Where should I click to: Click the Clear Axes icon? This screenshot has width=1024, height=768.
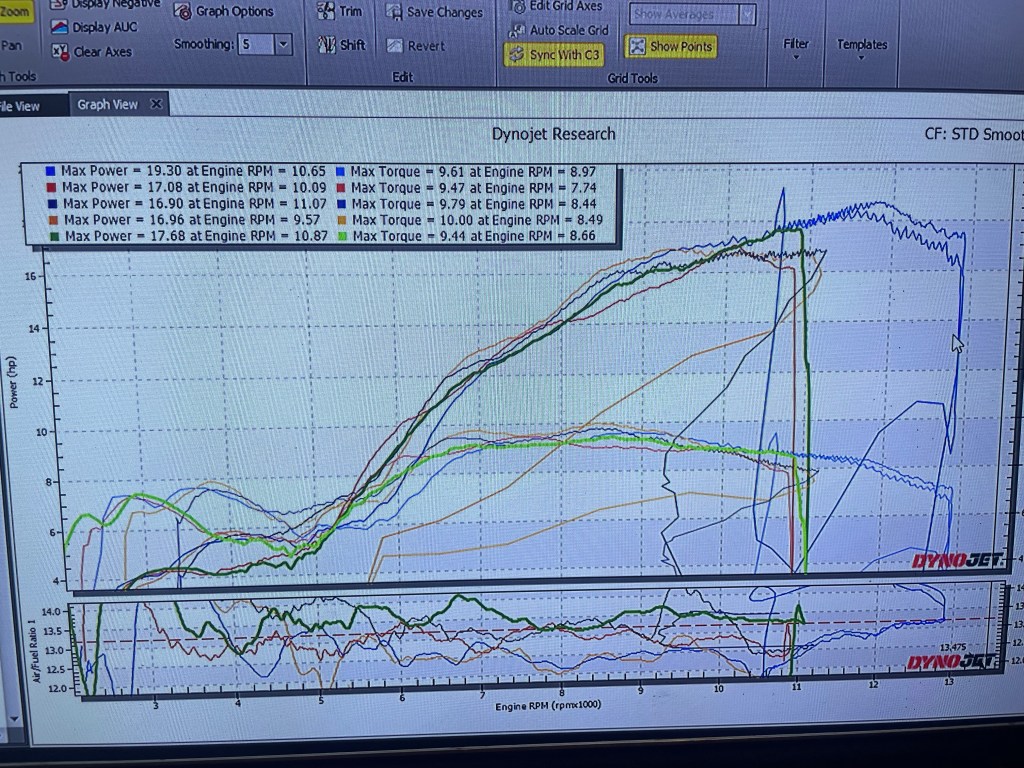click(59, 52)
